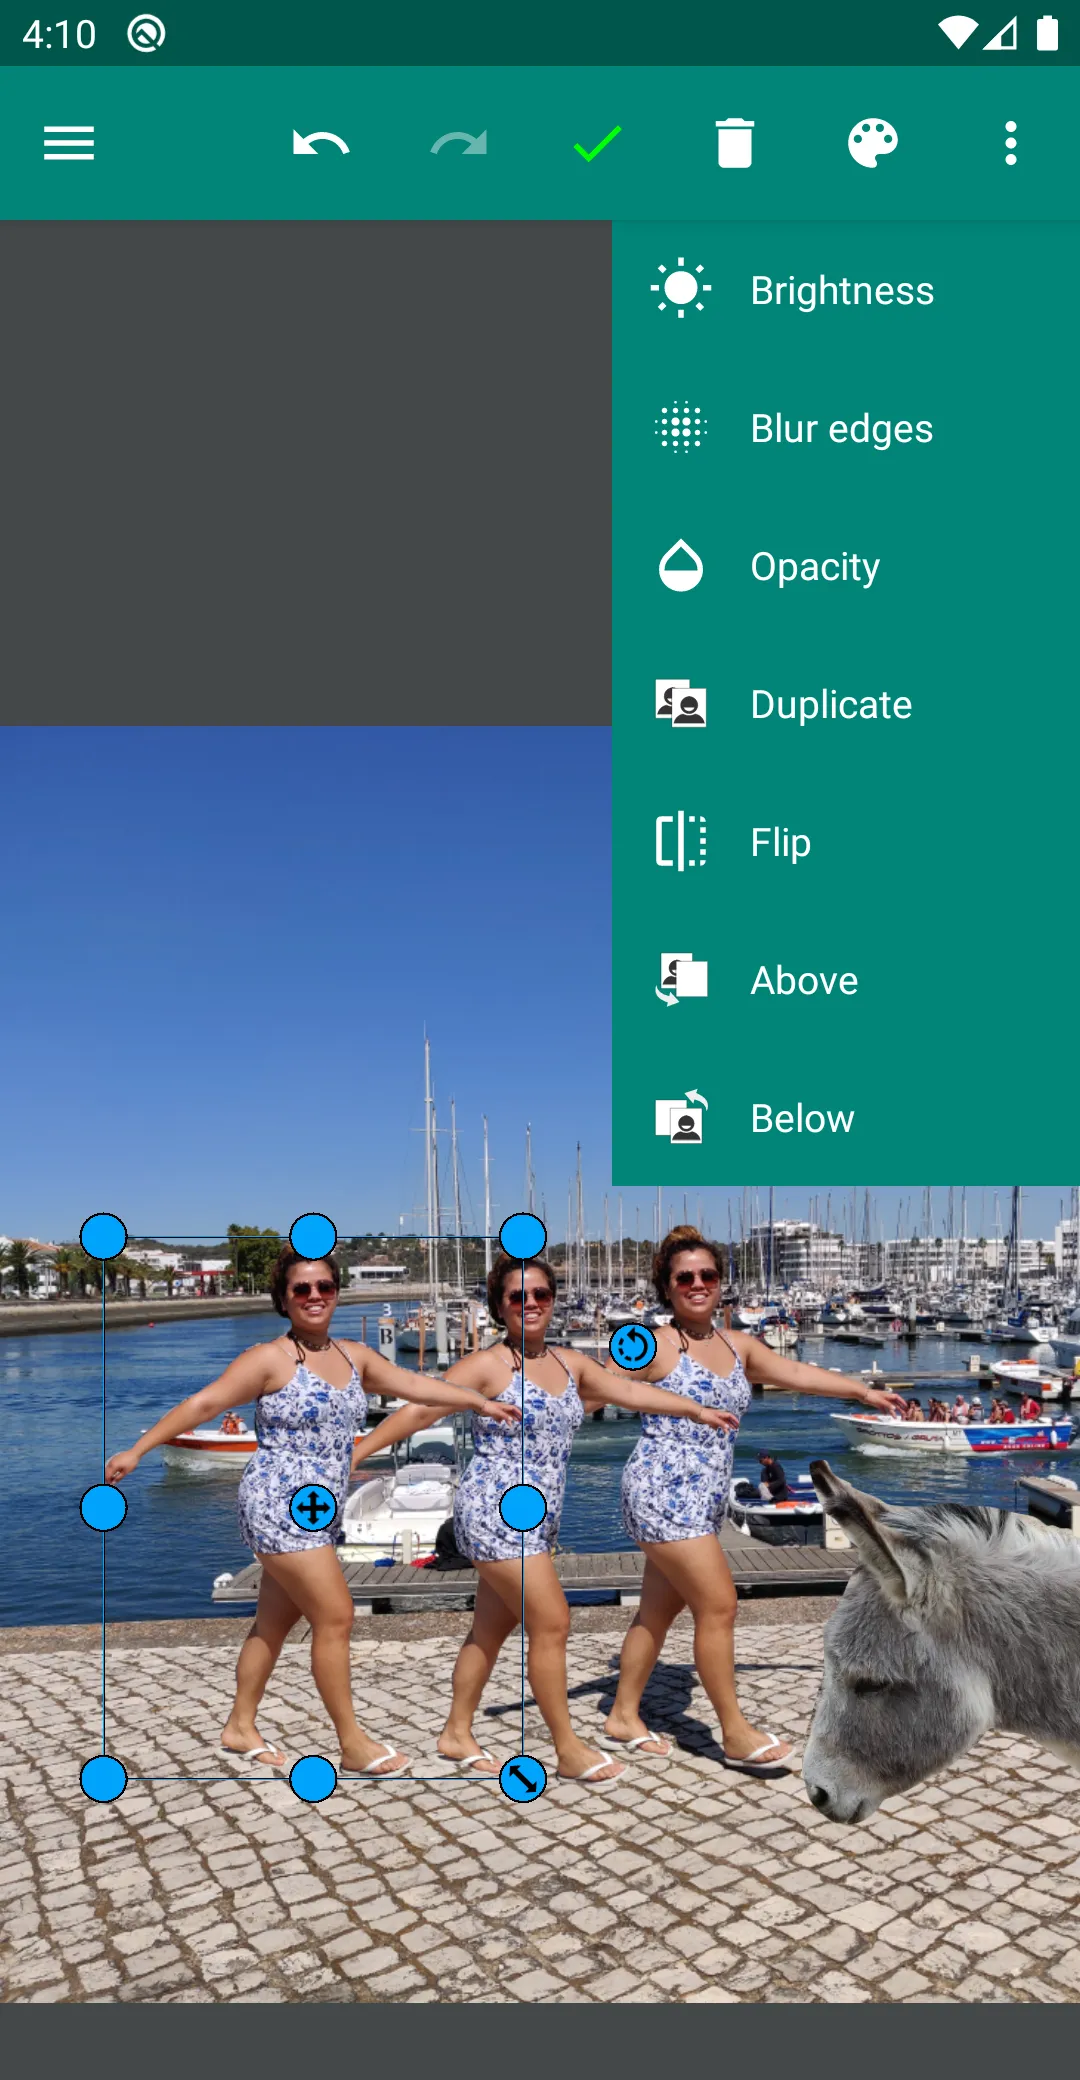Open the color palette icon
Viewport: 1080px width, 2080px height.
[873, 143]
